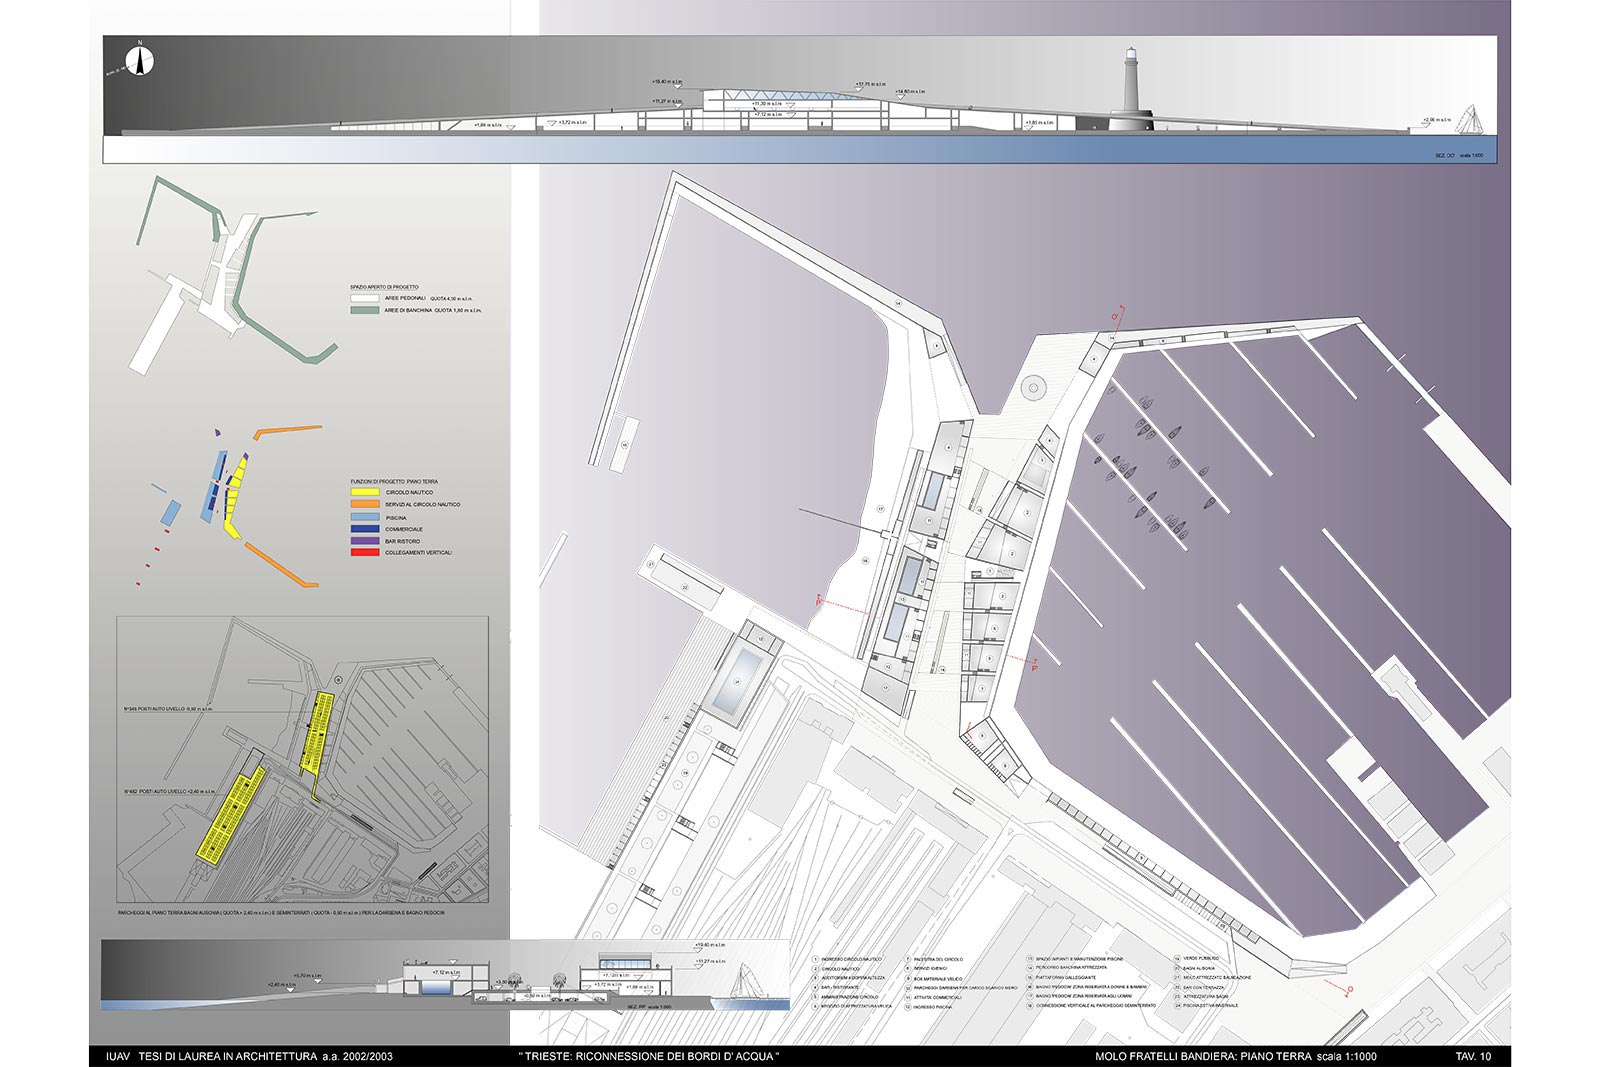Image resolution: width=1600 pixels, height=1067 pixels.
Task: Click legend entry 1 'Ingresso circolo nautico'
Action: [847, 959]
